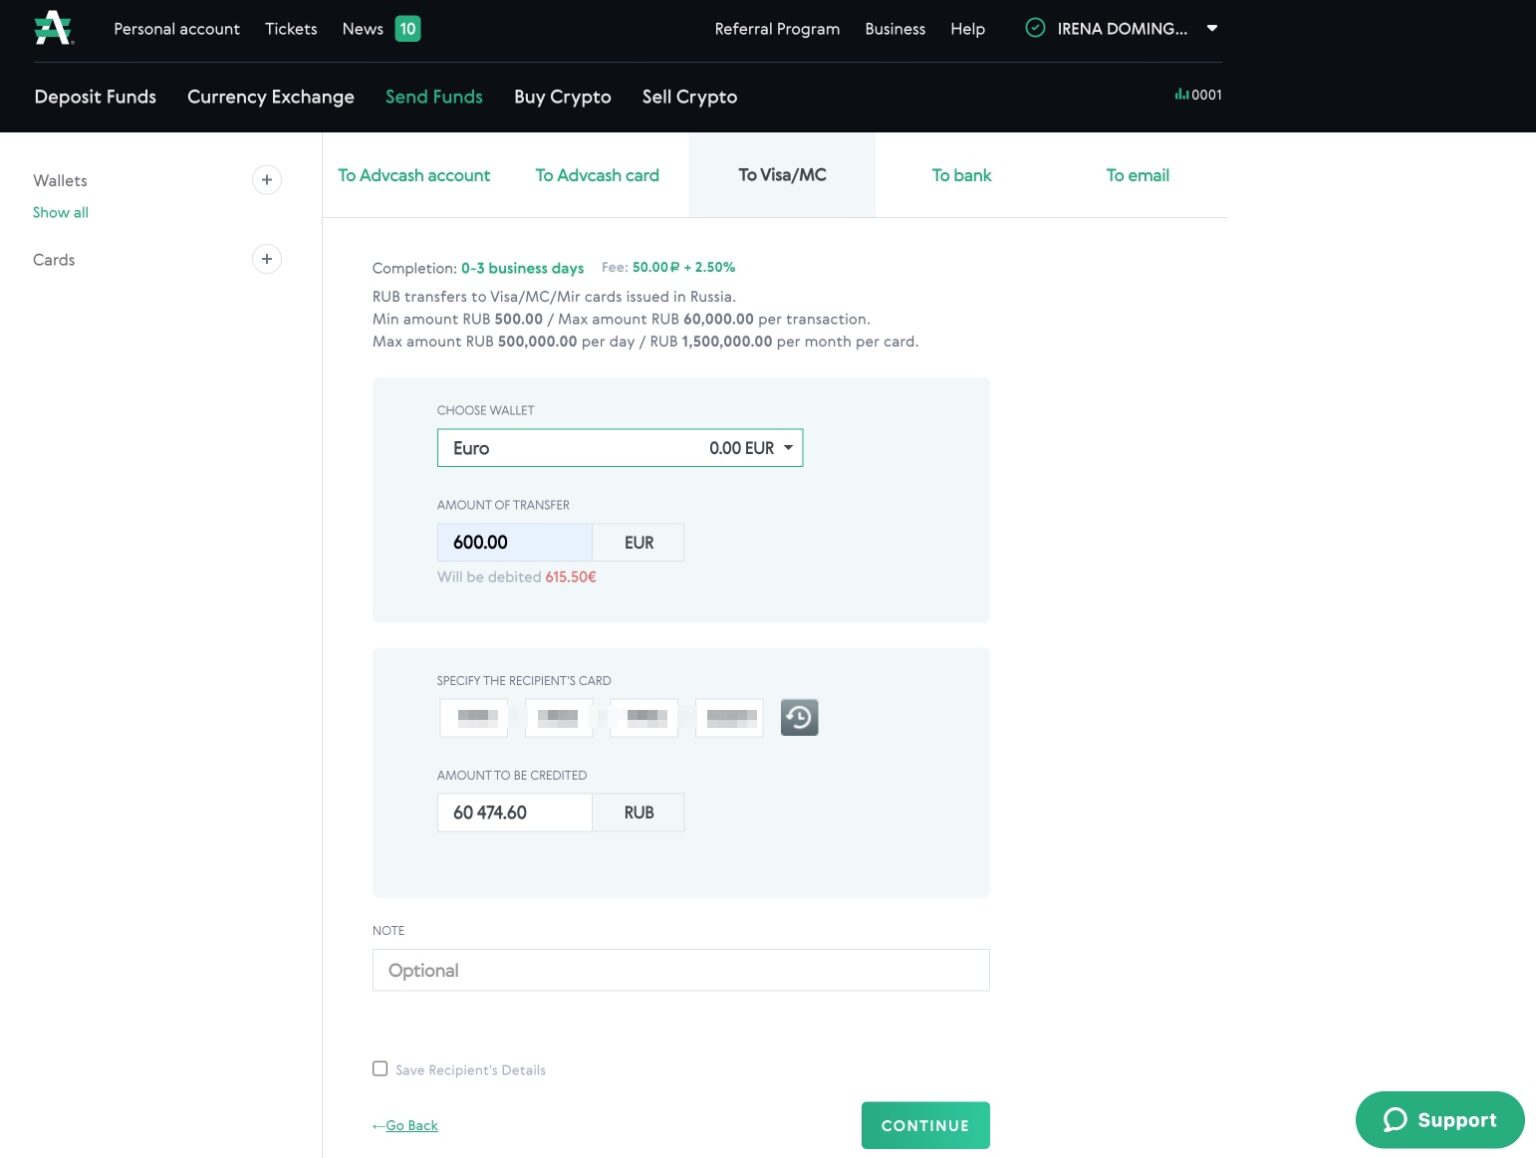Image resolution: width=1536 pixels, height=1158 pixels.
Task: Open the card history clock icon
Action: (799, 717)
